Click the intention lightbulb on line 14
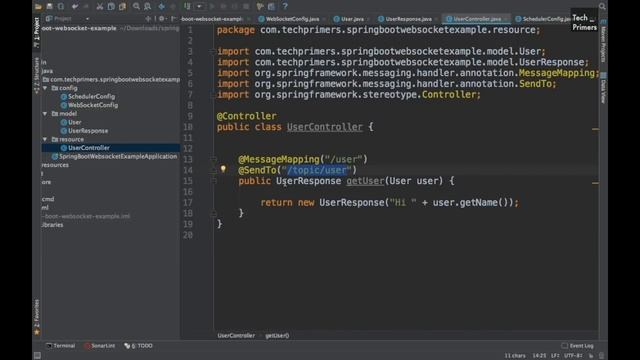 (x=223, y=168)
